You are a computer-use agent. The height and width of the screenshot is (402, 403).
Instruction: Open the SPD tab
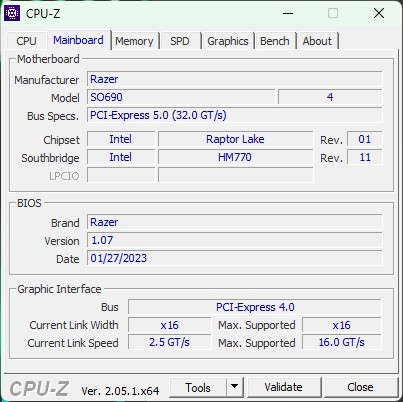click(180, 41)
